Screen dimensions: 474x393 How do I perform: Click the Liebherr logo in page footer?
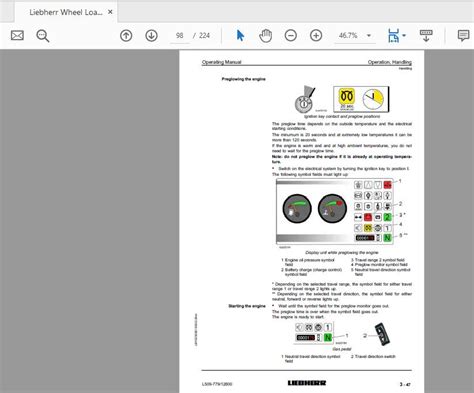[x=307, y=383]
